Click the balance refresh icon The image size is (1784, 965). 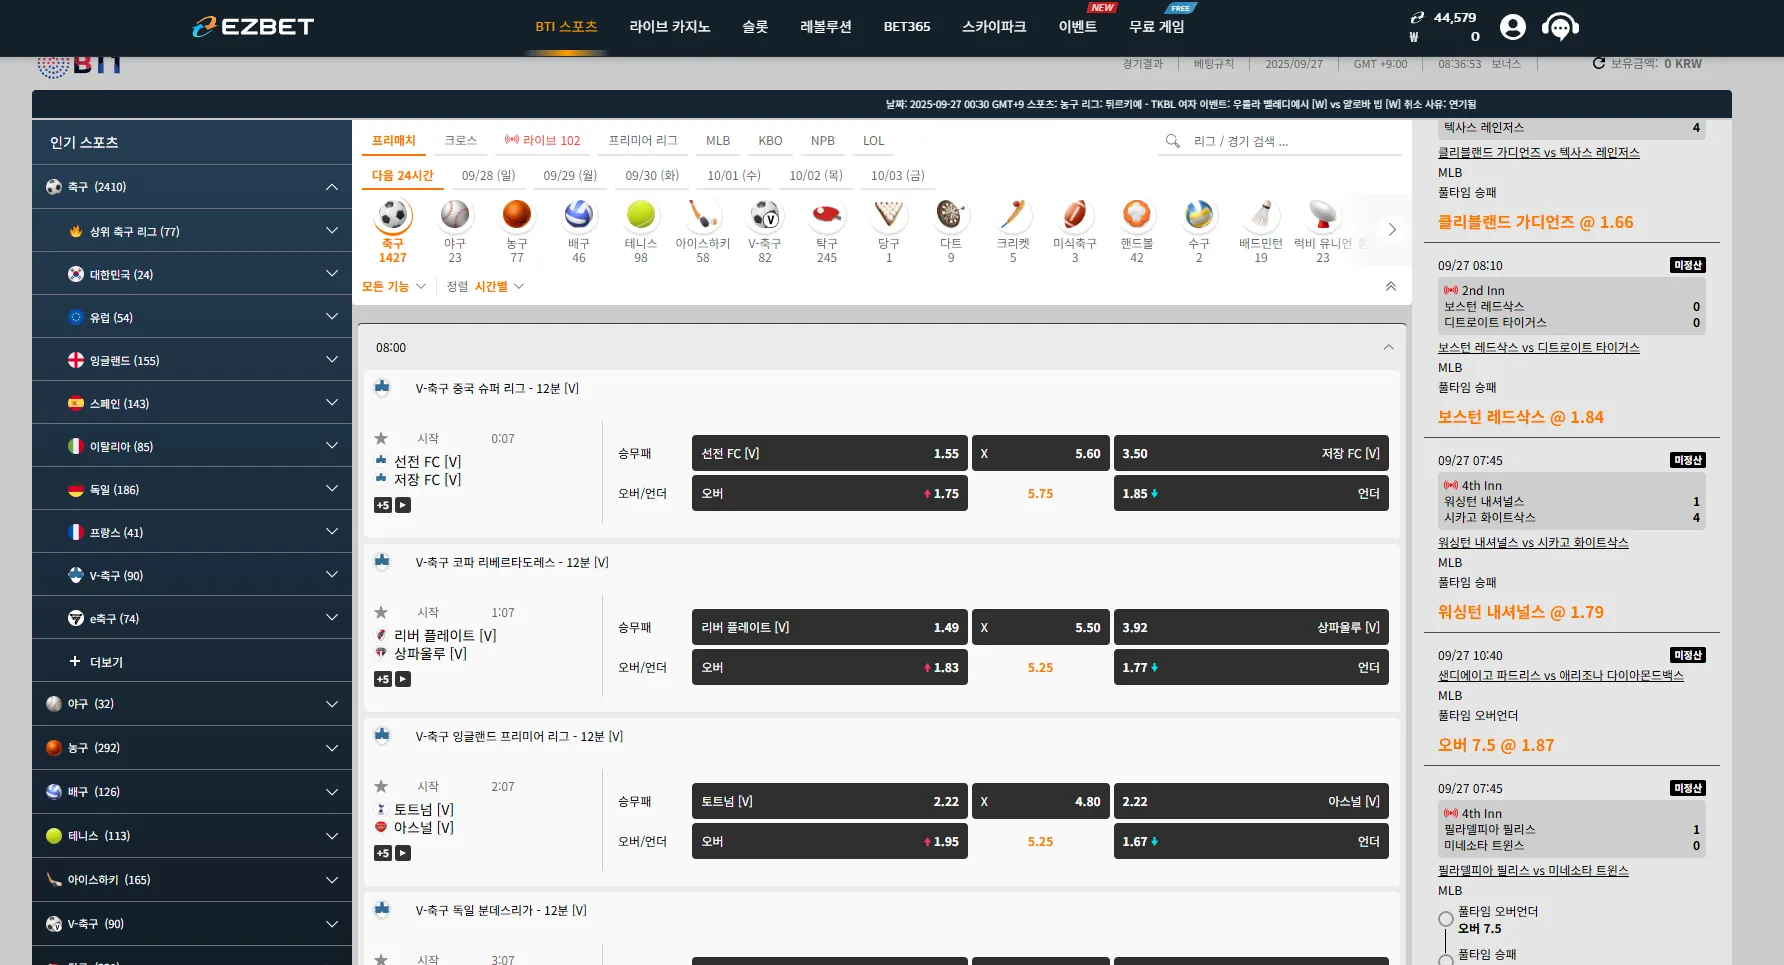pyautogui.click(x=1598, y=63)
